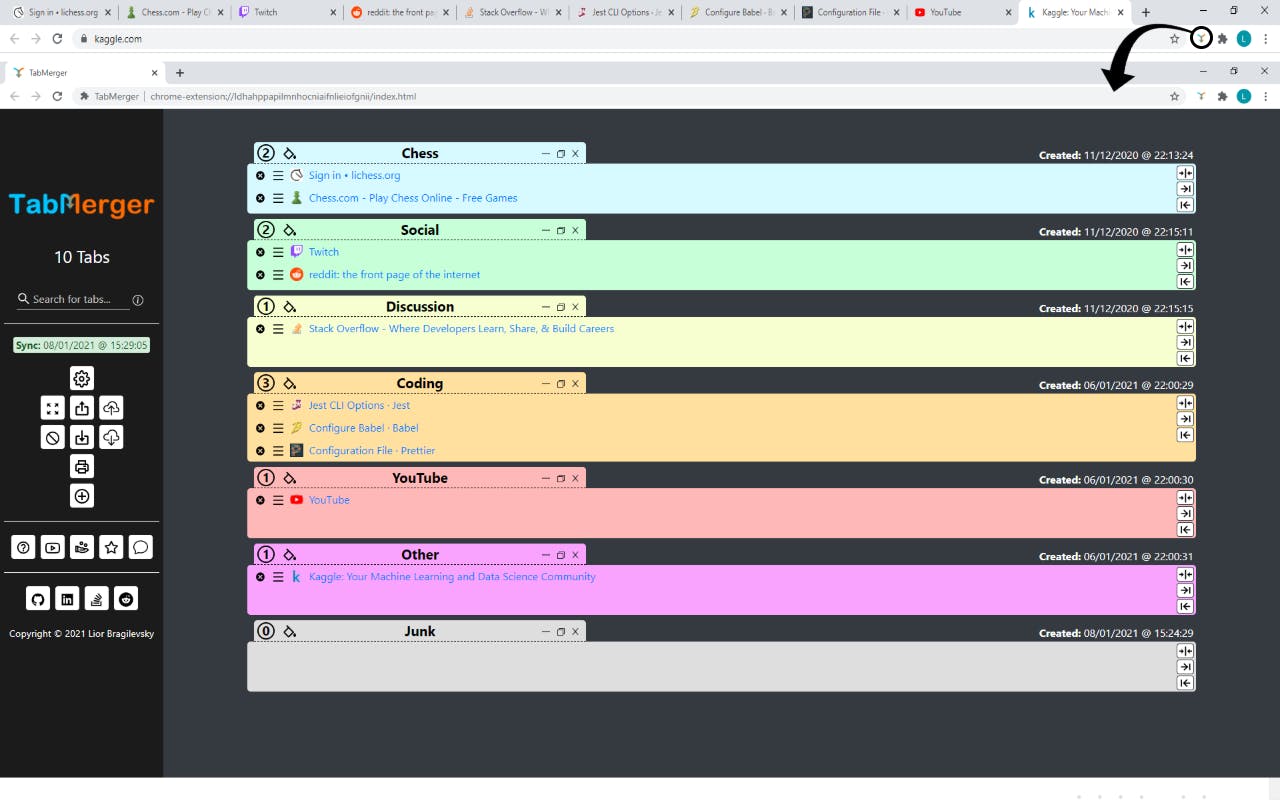Change Social group color with paint bucket
1280x800 pixels.
pos(290,231)
